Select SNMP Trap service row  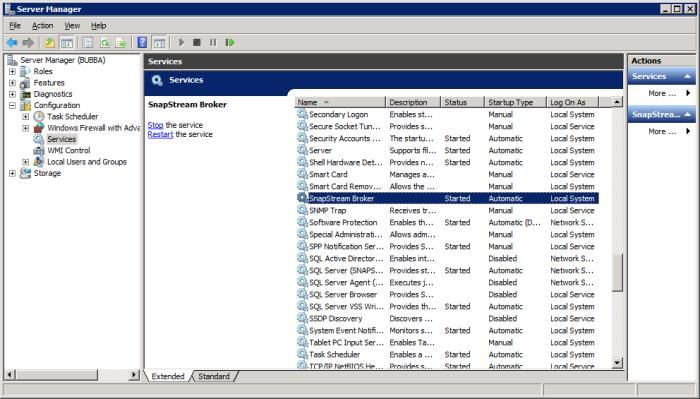coord(447,210)
